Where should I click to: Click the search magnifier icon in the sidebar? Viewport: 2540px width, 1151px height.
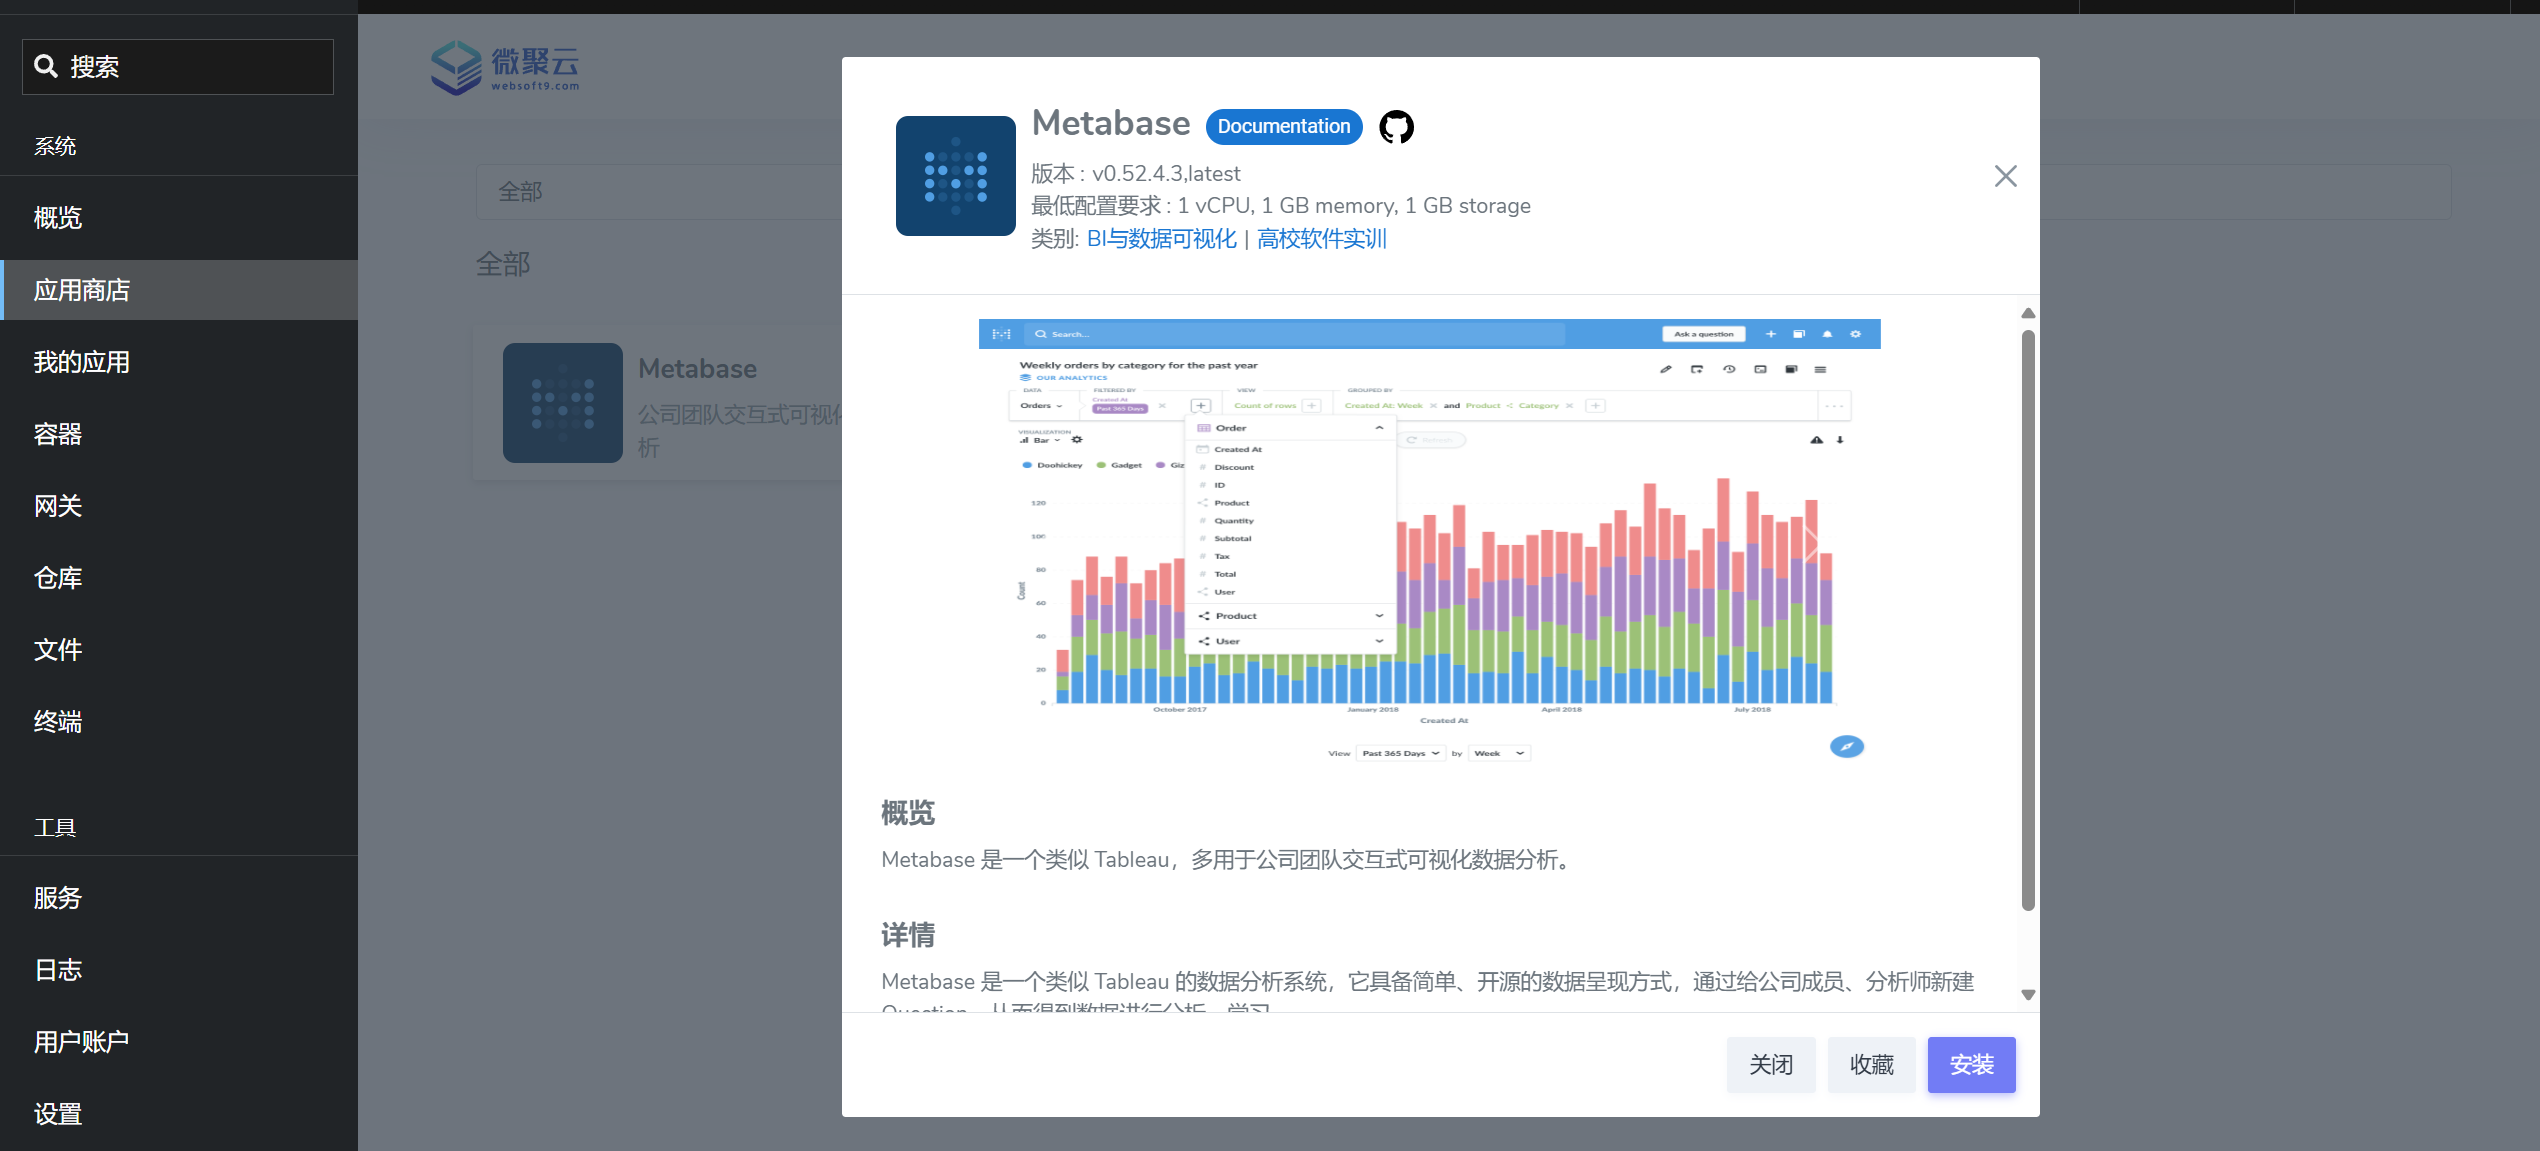[46, 67]
